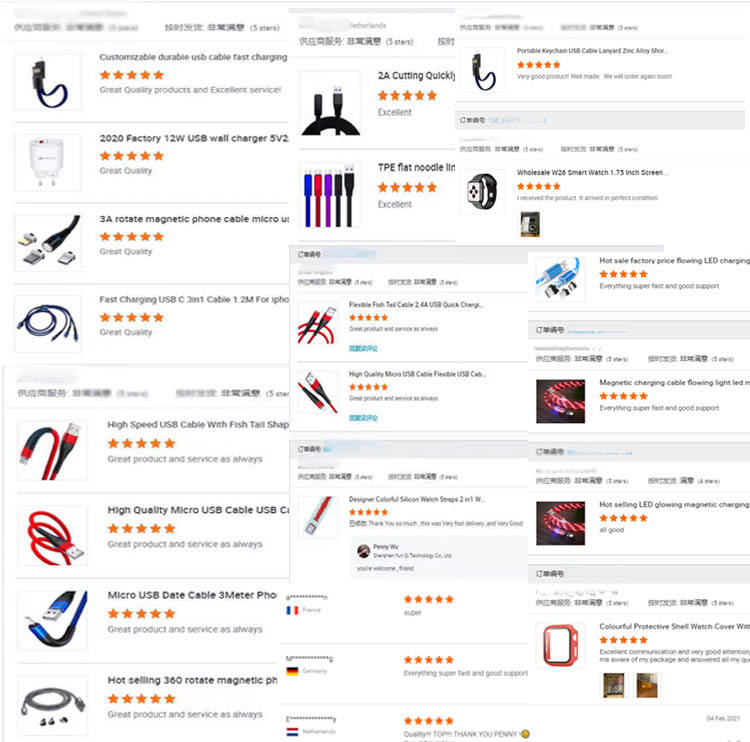Open the 2A Cutting Quickly cable thumbnail

click(x=330, y=104)
